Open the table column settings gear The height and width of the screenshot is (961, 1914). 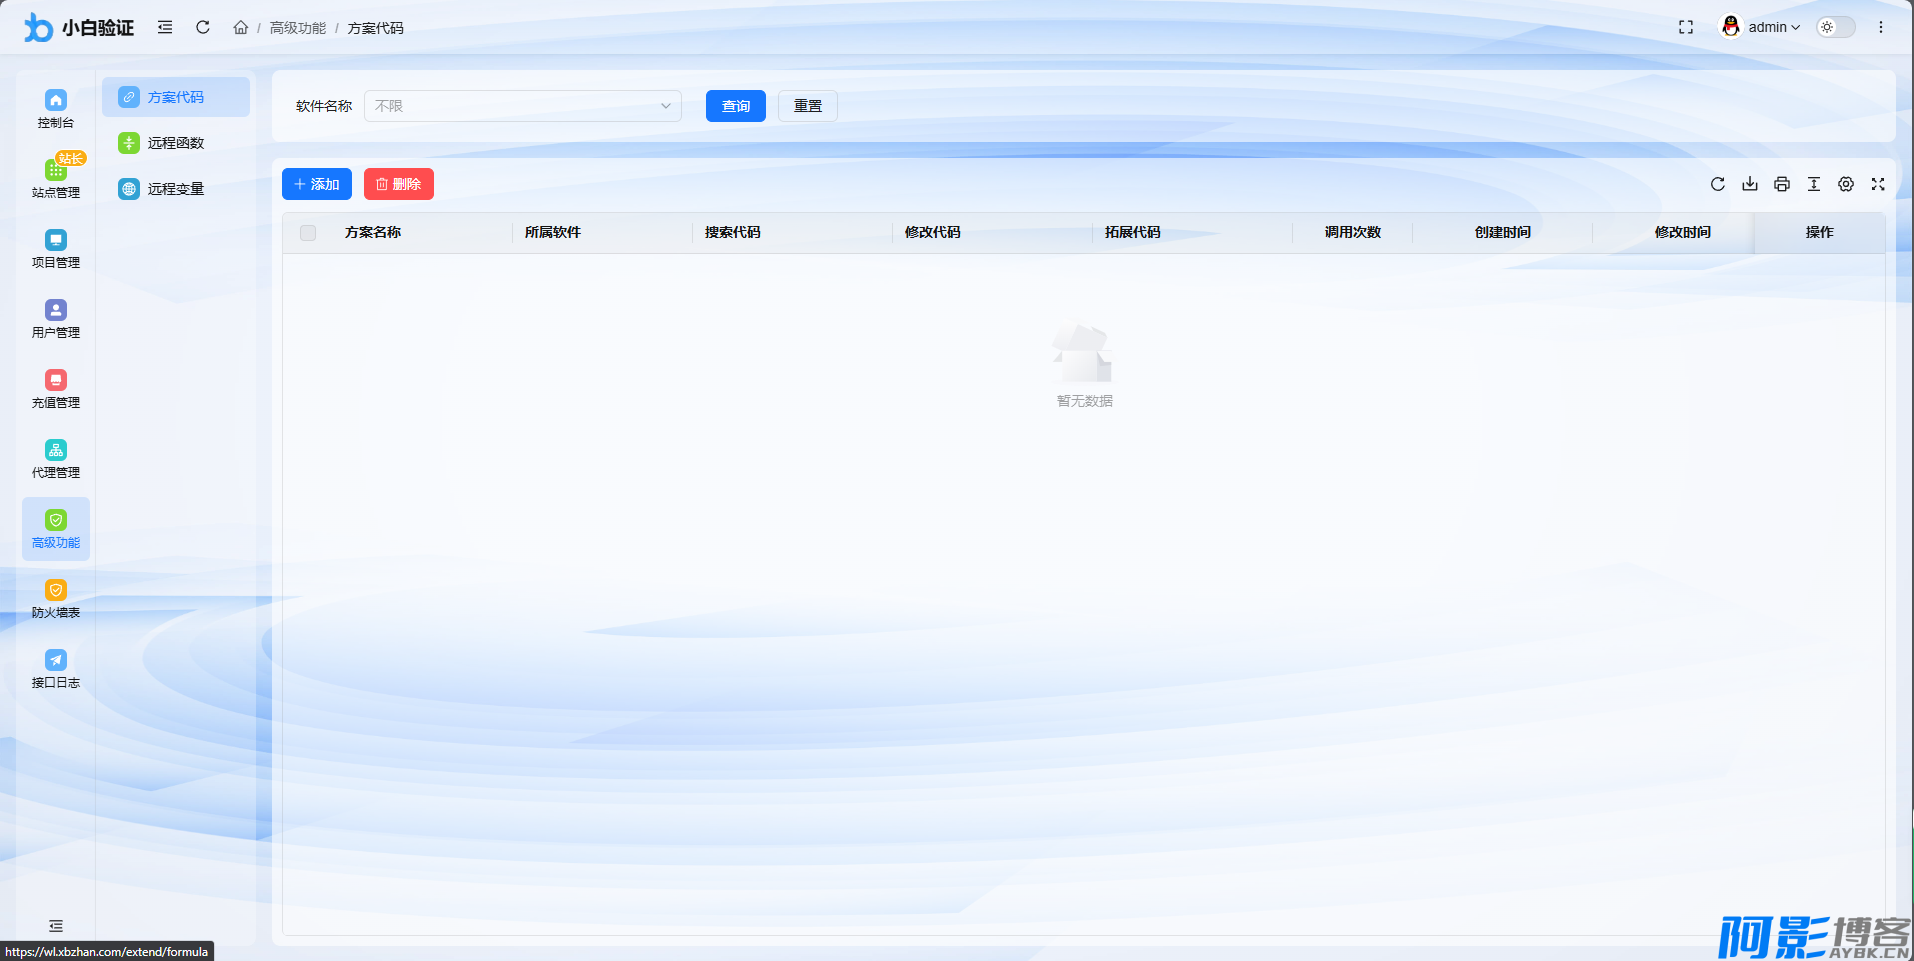(x=1845, y=184)
